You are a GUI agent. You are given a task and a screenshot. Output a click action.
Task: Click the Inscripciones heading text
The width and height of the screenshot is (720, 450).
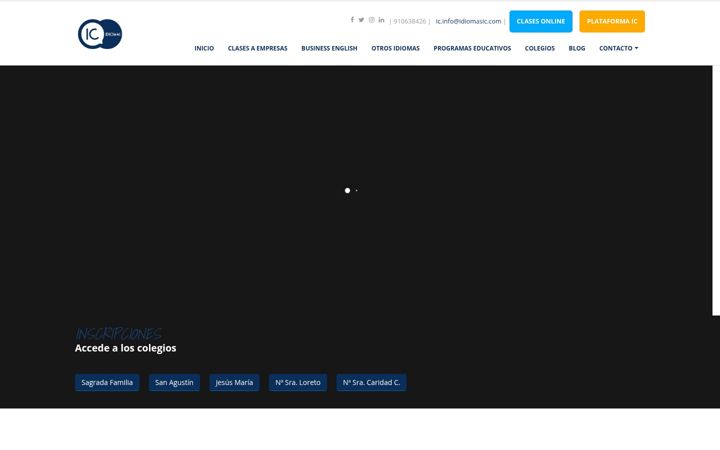[118, 334]
